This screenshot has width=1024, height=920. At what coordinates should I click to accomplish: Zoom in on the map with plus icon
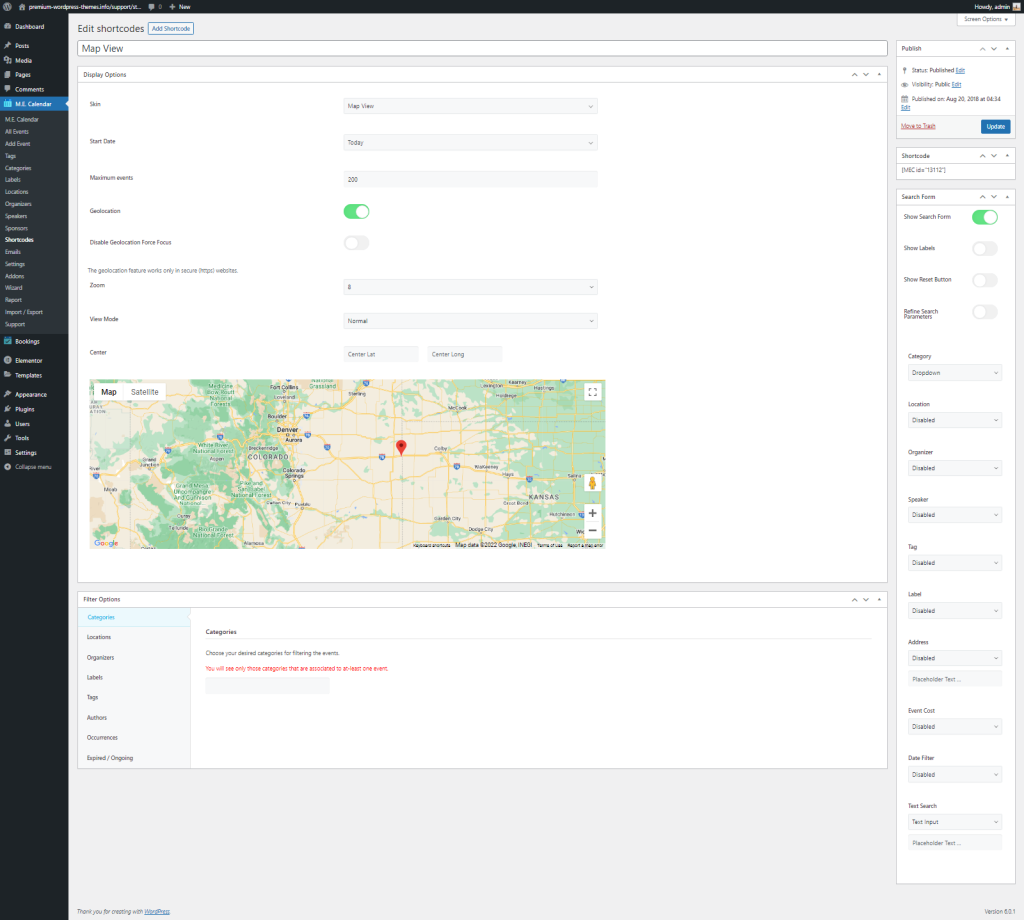592,512
